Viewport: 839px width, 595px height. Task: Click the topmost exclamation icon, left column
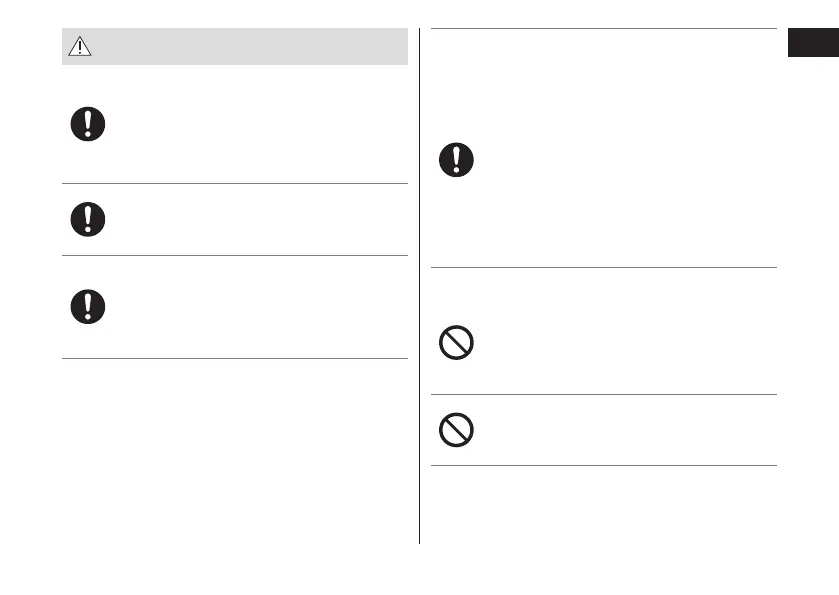88,123
